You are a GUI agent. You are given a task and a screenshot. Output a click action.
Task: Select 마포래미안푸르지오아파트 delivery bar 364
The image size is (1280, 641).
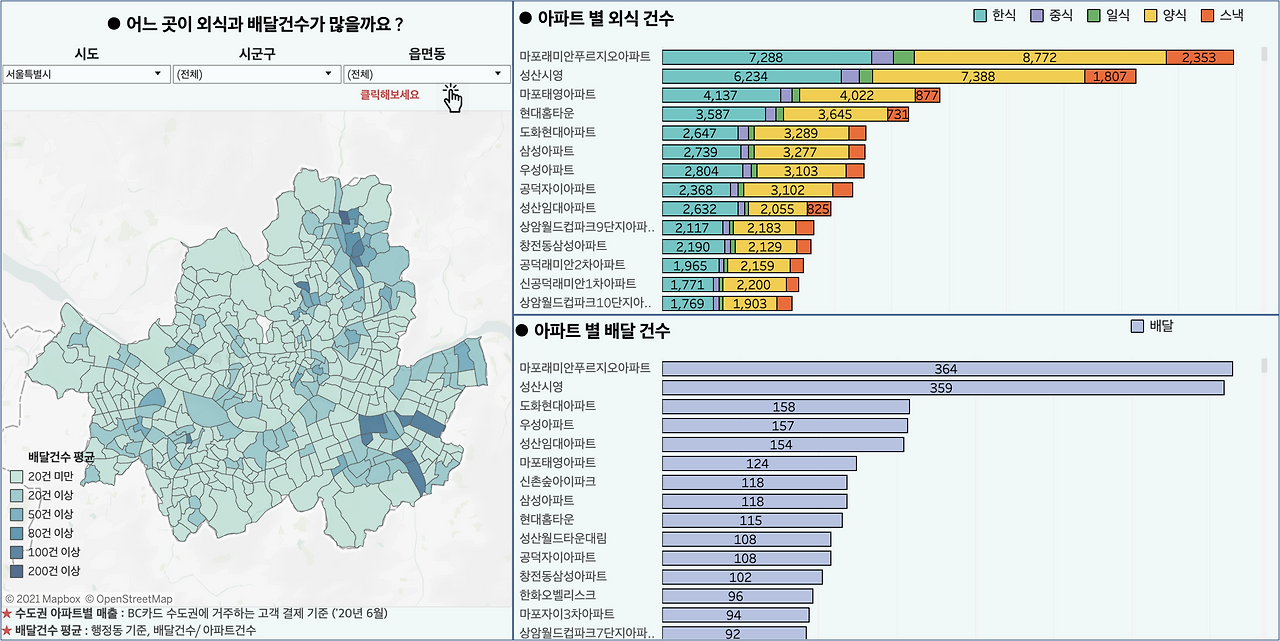click(x=948, y=368)
